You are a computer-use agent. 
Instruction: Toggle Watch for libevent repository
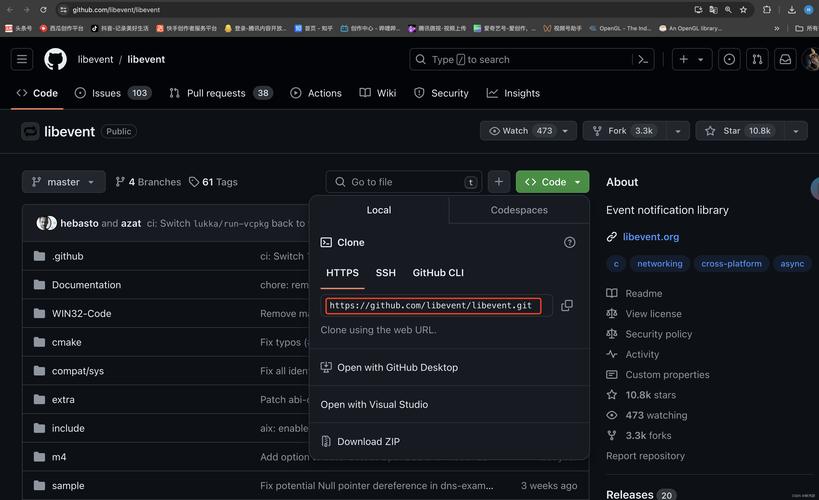pyautogui.click(x=518, y=131)
